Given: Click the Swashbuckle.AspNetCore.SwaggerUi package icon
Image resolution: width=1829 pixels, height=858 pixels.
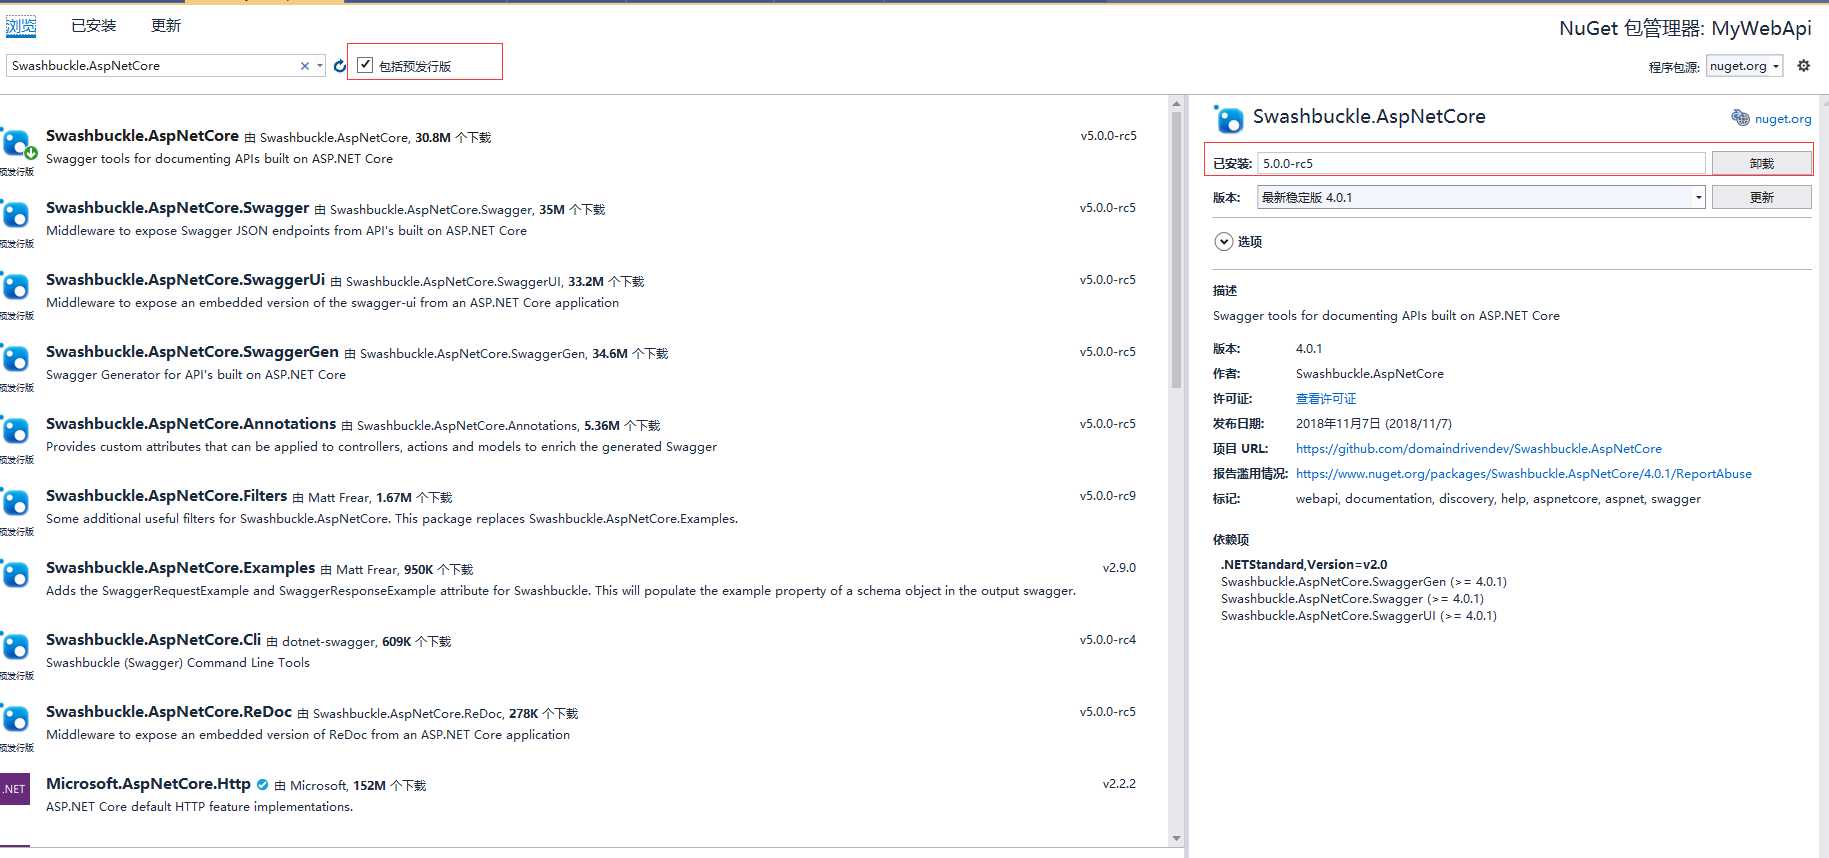Looking at the screenshot, I should 16,287.
